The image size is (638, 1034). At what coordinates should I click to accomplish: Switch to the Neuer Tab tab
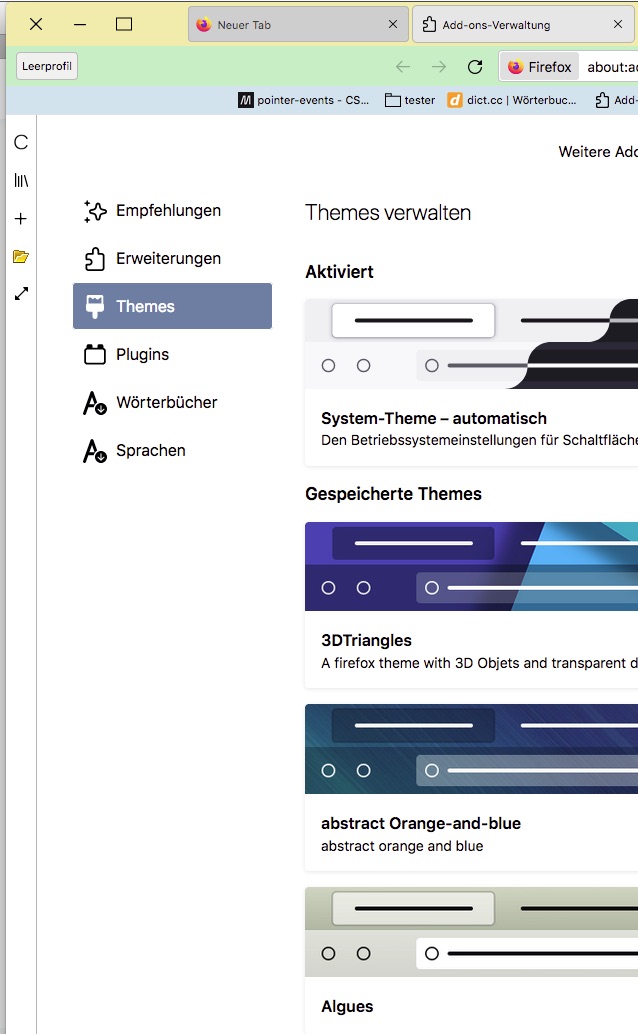(280, 25)
